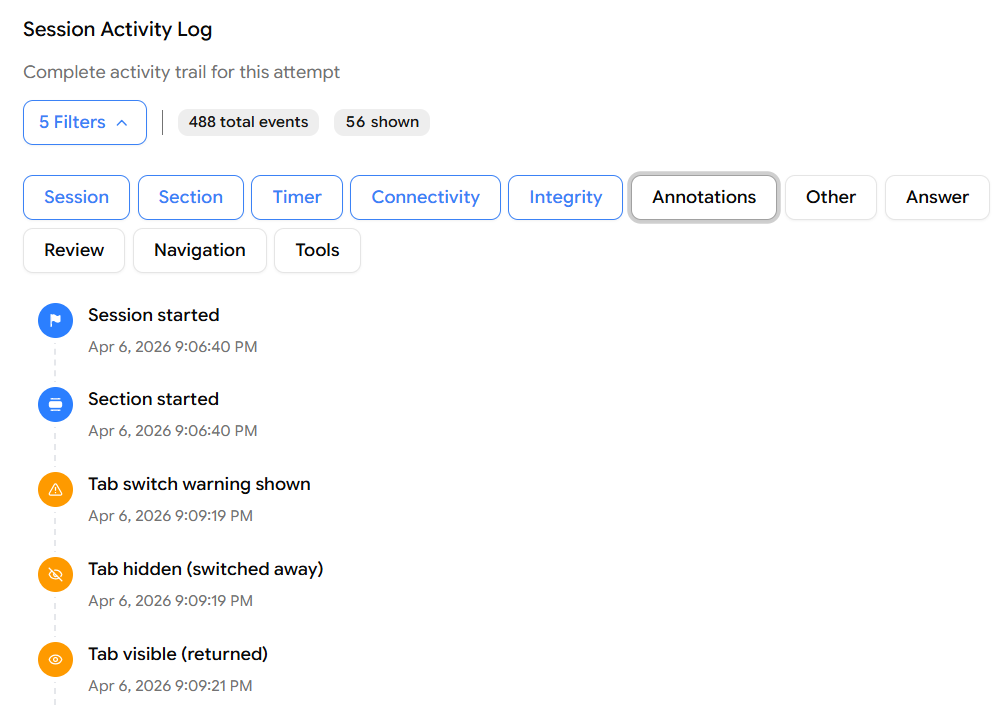Disable the Timer filter chip
The image size is (1003, 708).
297,197
